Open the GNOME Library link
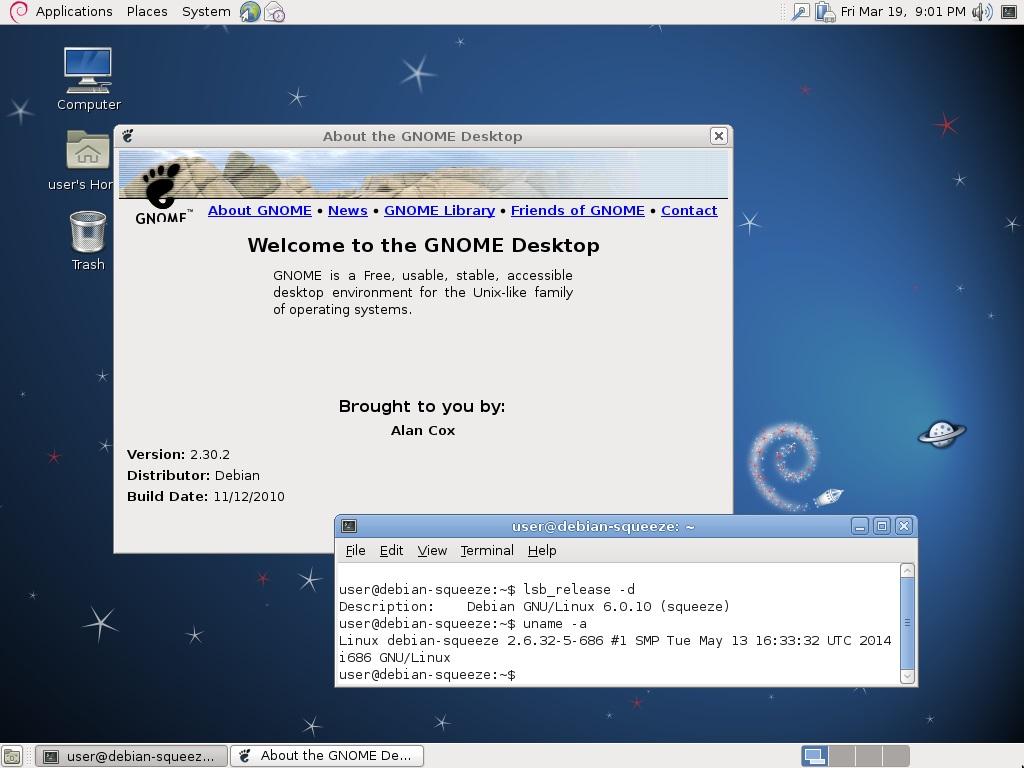 coord(440,210)
